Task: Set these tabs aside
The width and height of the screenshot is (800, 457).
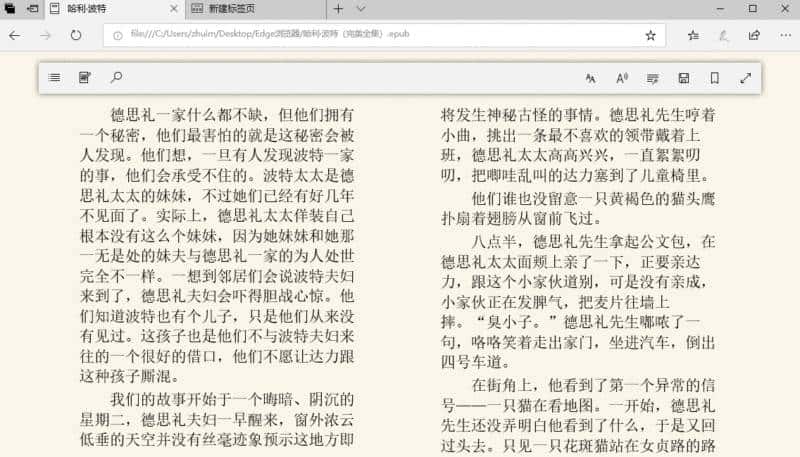Action: coord(32,8)
